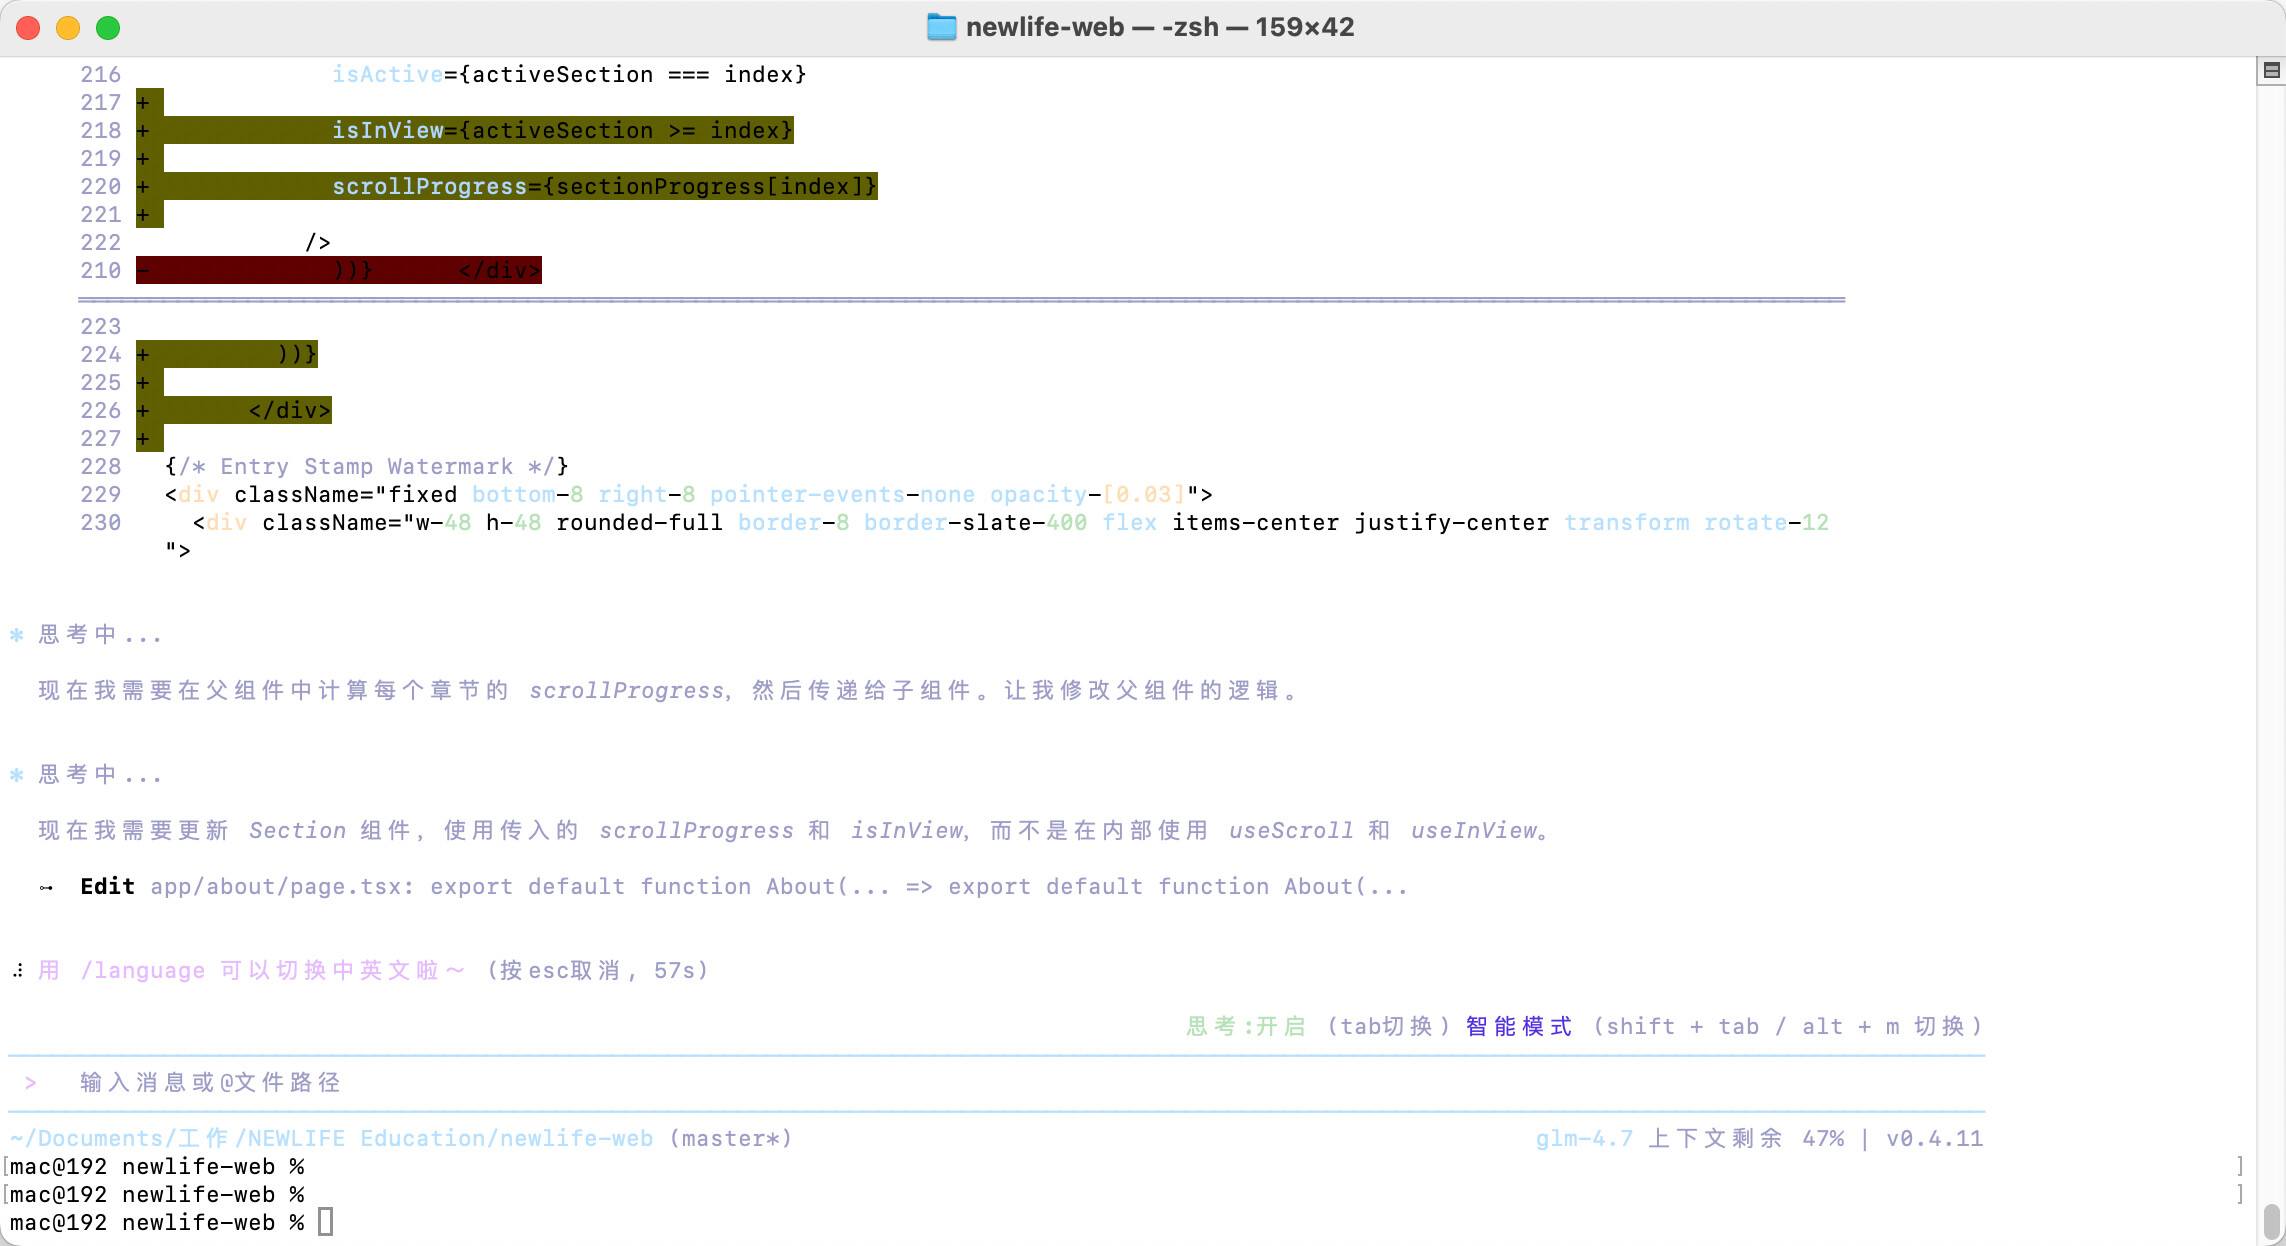Click the blue asterisk by first 思考中

coord(16,635)
